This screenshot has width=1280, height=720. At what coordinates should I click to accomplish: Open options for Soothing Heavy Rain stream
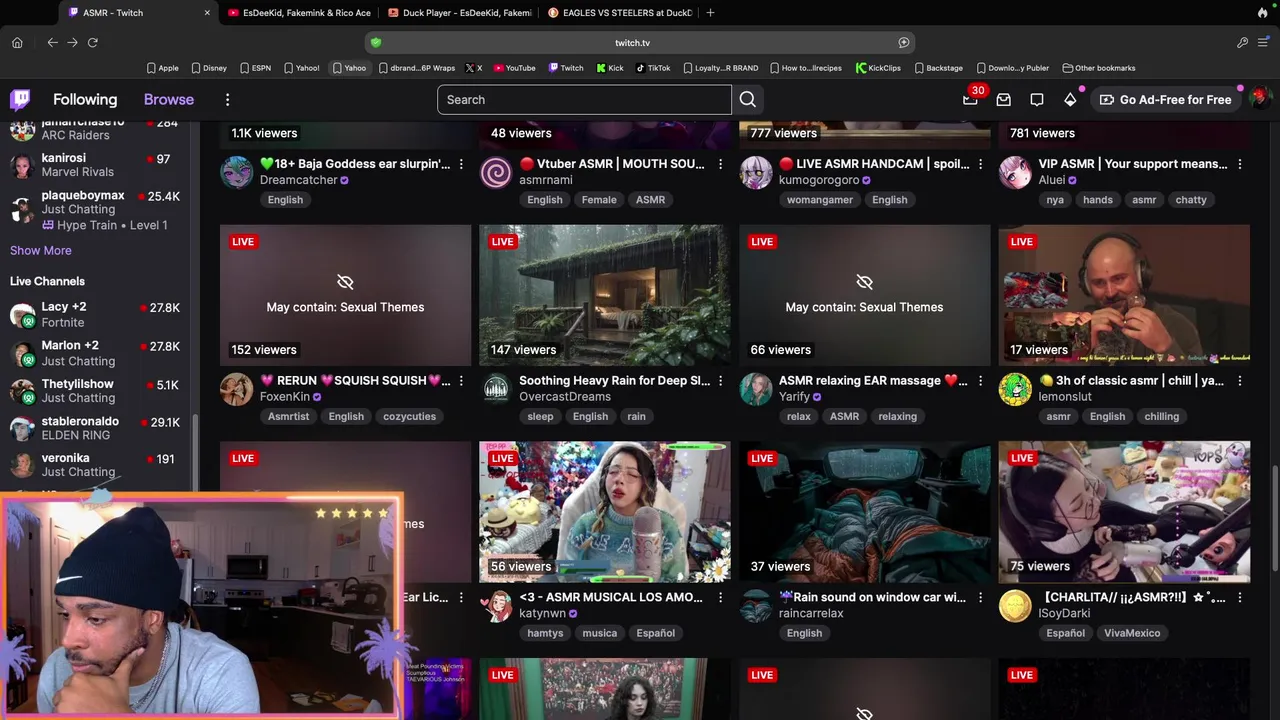(x=720, y=381)
